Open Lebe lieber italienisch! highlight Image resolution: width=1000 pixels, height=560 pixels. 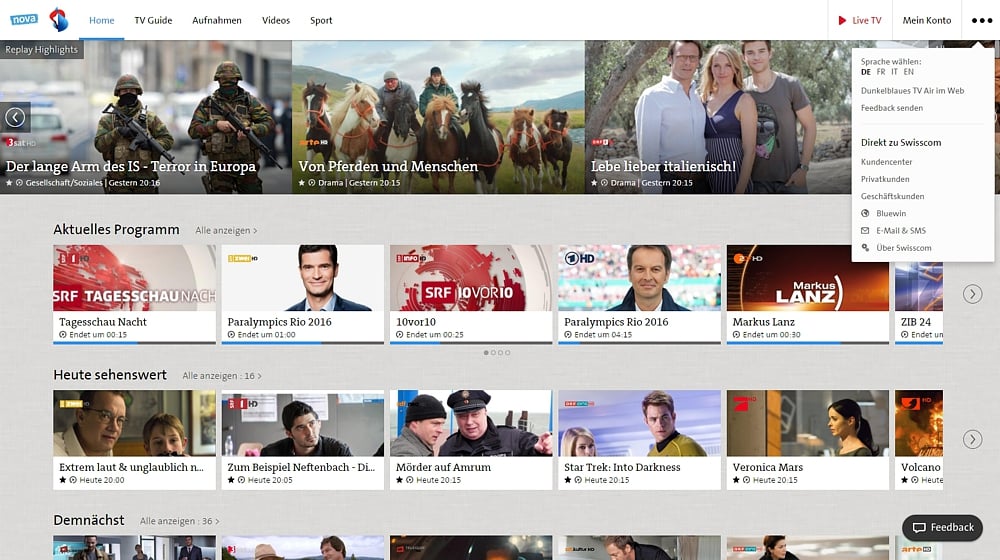(x=718, y=117)
